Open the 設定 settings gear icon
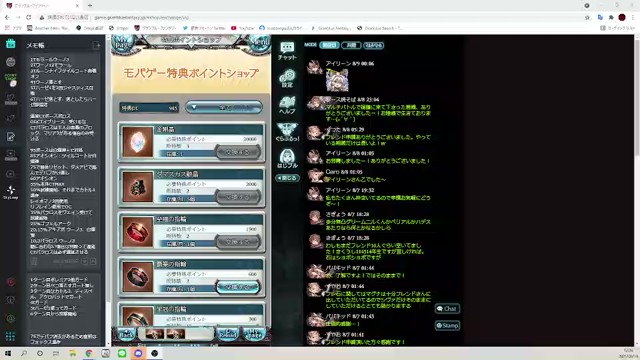The image size is (640, 360). pyautogui.click(x=287, y=78)
